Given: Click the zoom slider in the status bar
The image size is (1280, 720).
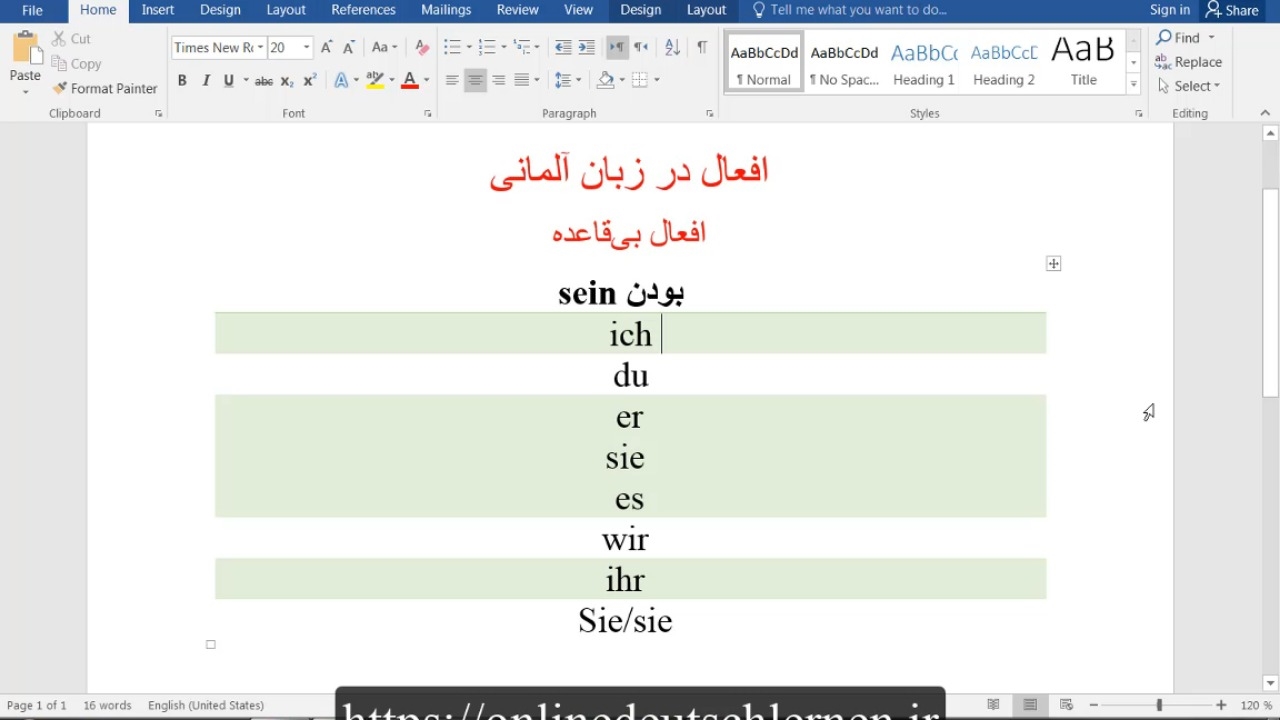Looking at the screenshot, I should coord(1159,705).
